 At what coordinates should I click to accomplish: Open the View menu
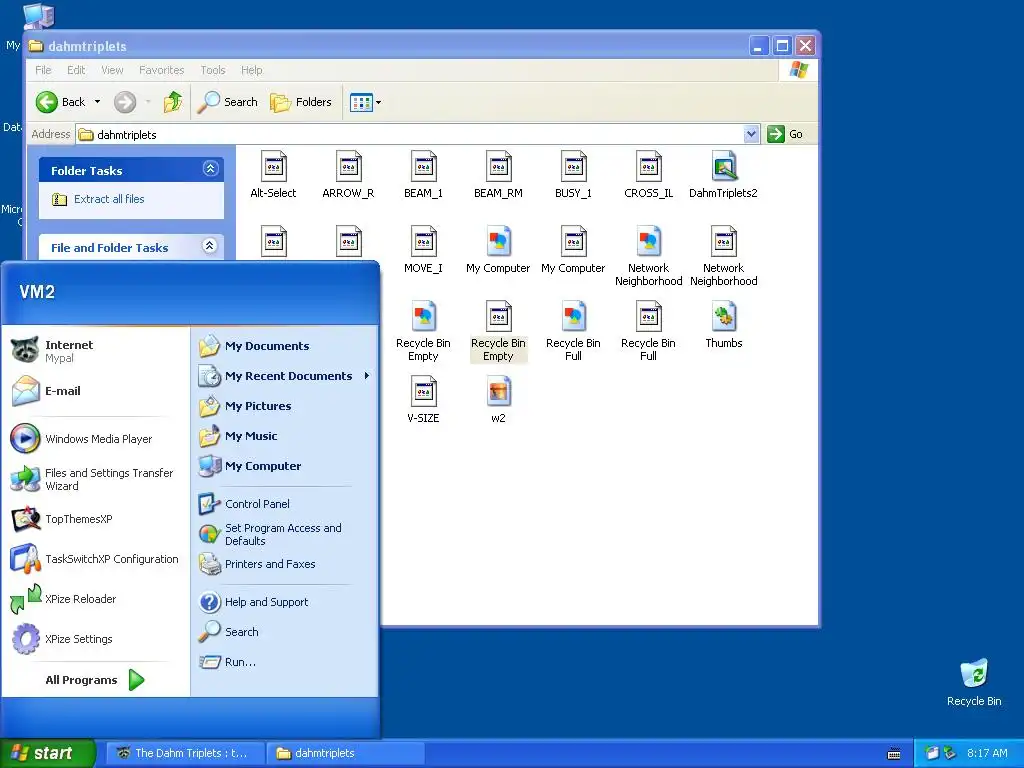pyautogui.click(x=112, y=70)
